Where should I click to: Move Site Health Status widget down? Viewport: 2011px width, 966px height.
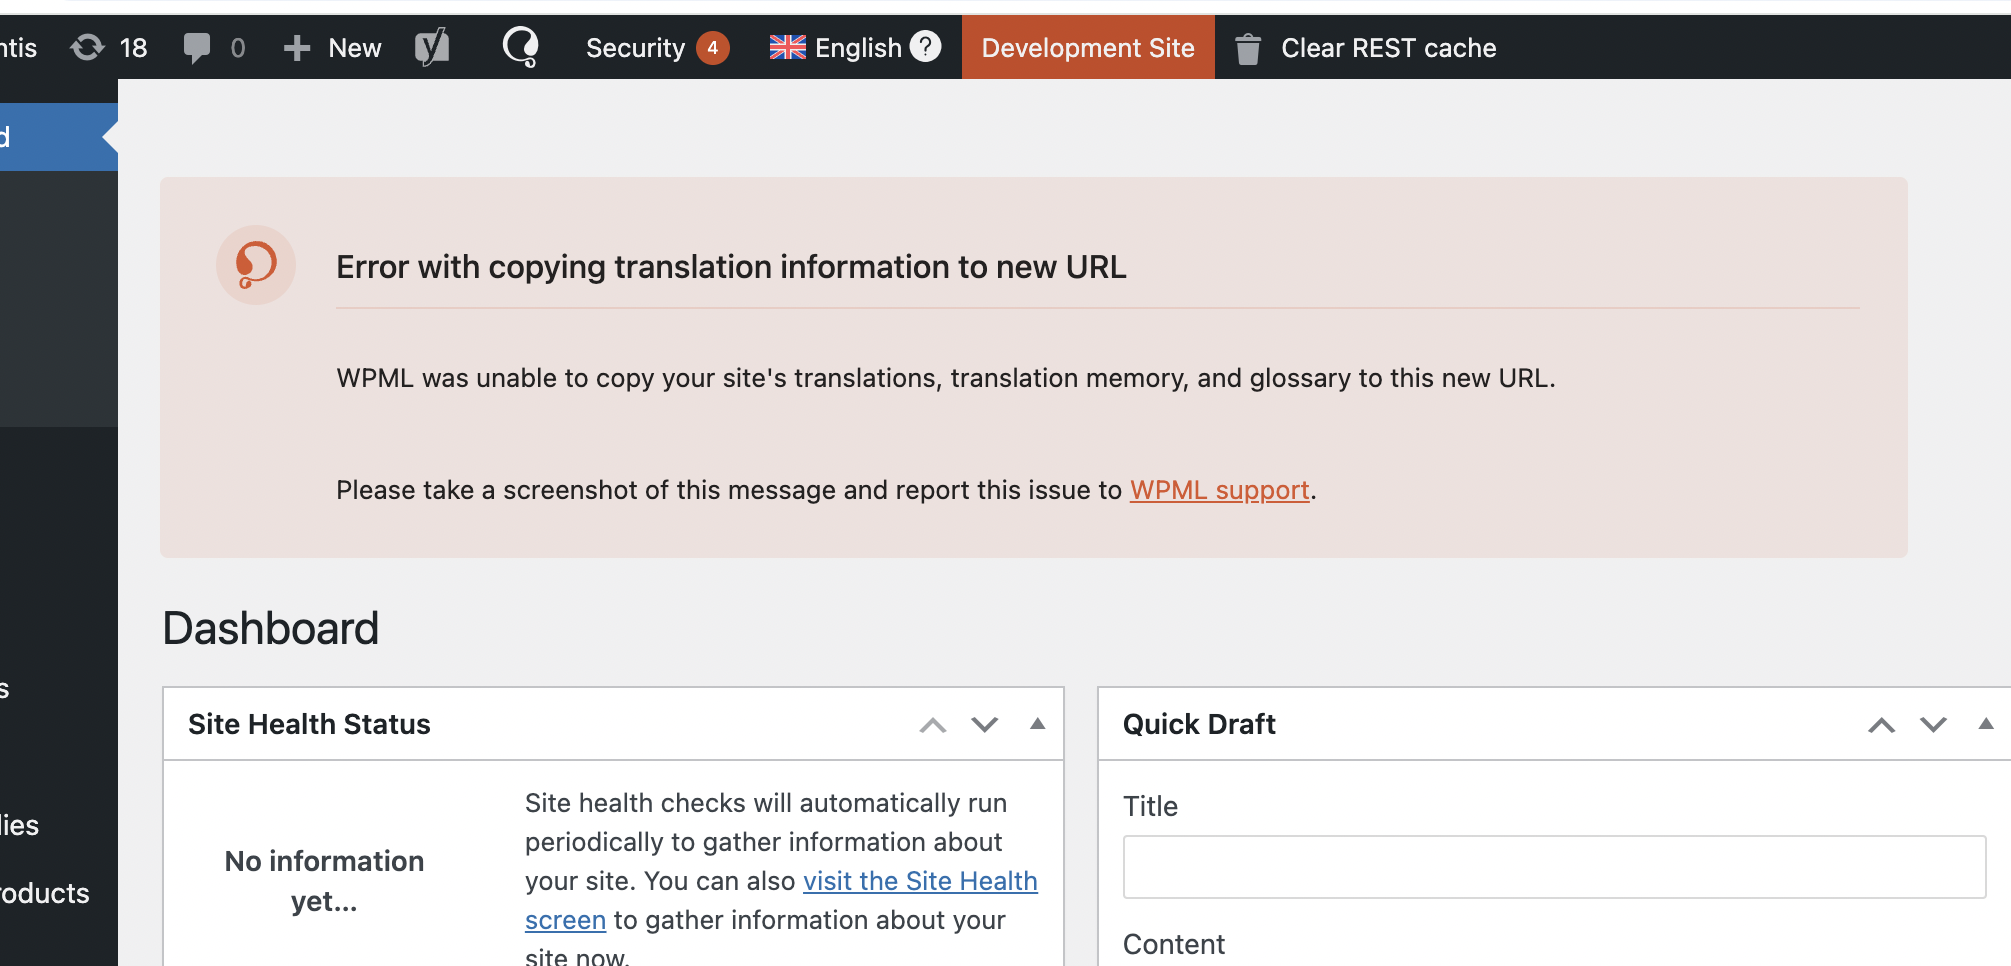coord(985,725)
